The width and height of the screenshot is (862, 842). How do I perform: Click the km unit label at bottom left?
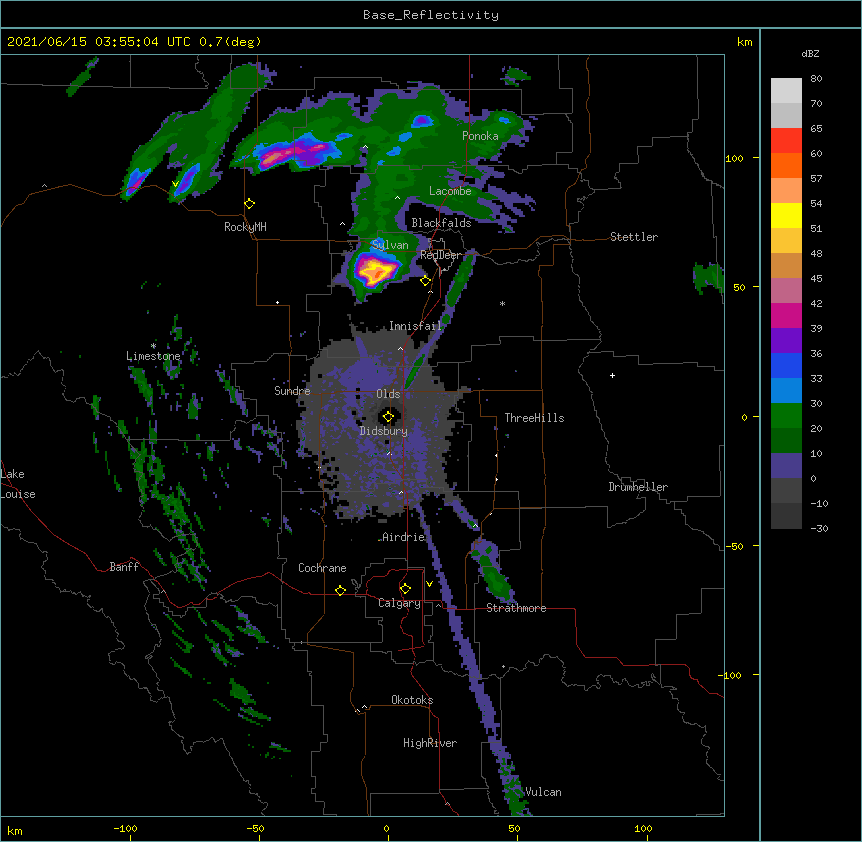click(15, 830)
